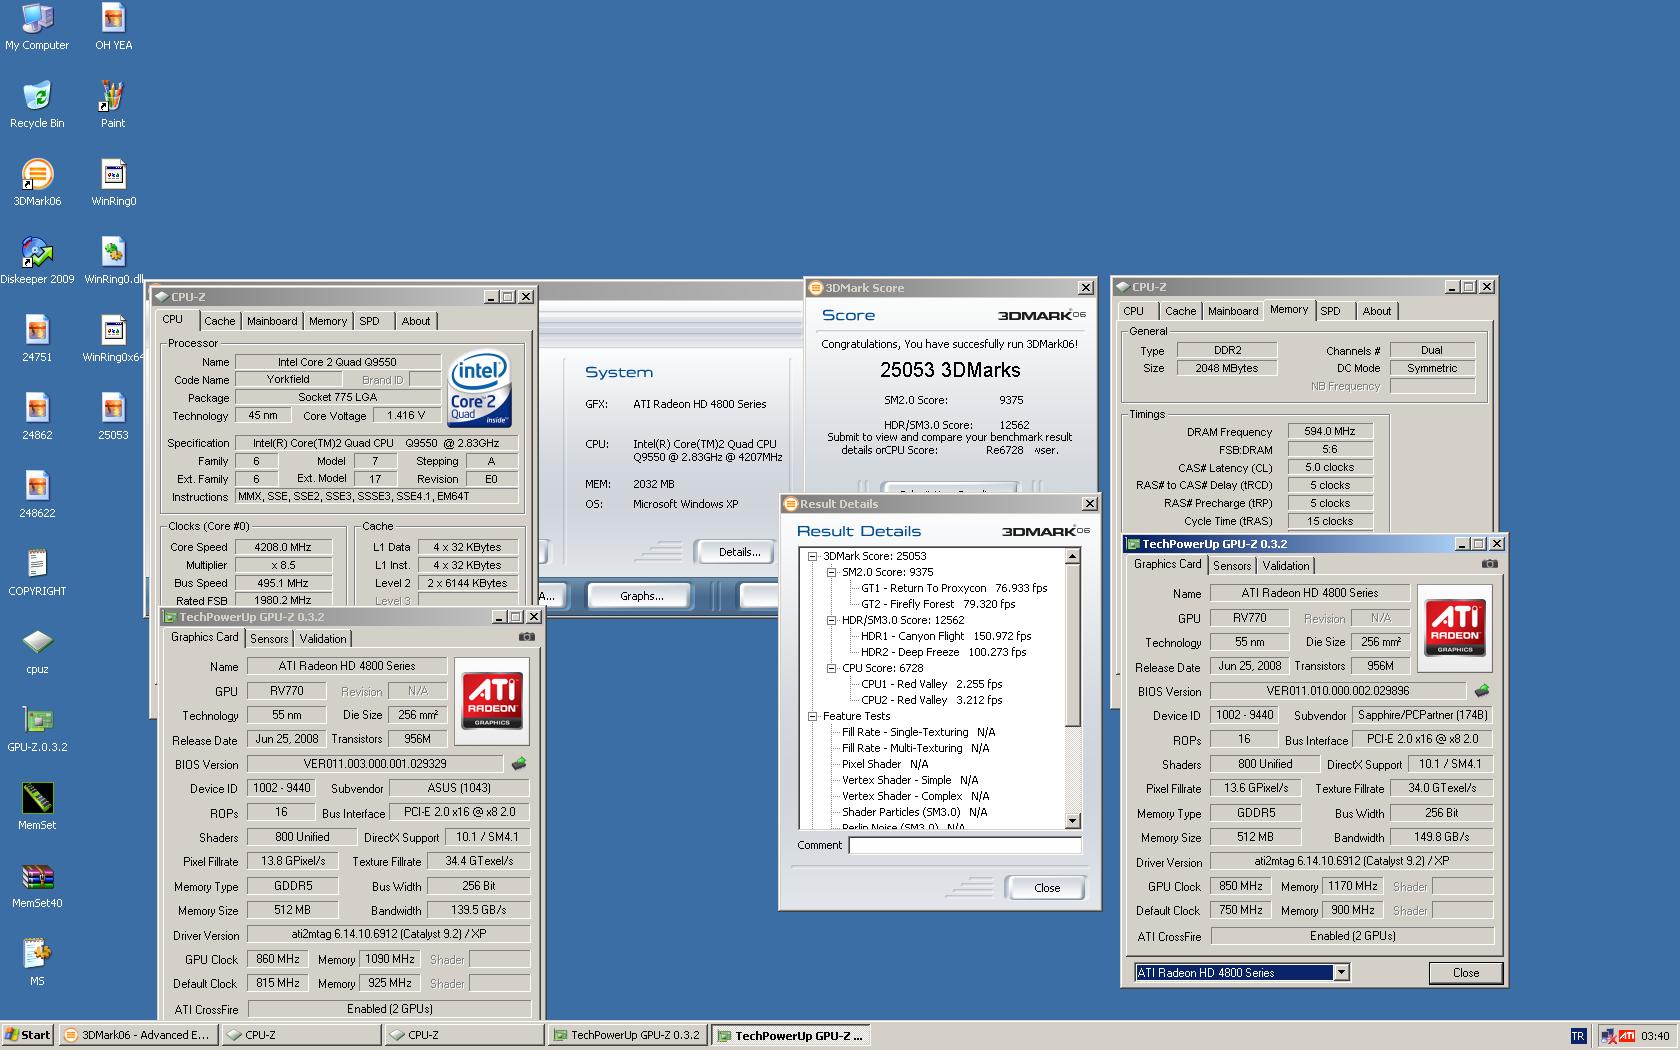The image size is (1680, 1050).
Task: Open About tab in right CPU-Z window
Action: [x=1377, y=311]
